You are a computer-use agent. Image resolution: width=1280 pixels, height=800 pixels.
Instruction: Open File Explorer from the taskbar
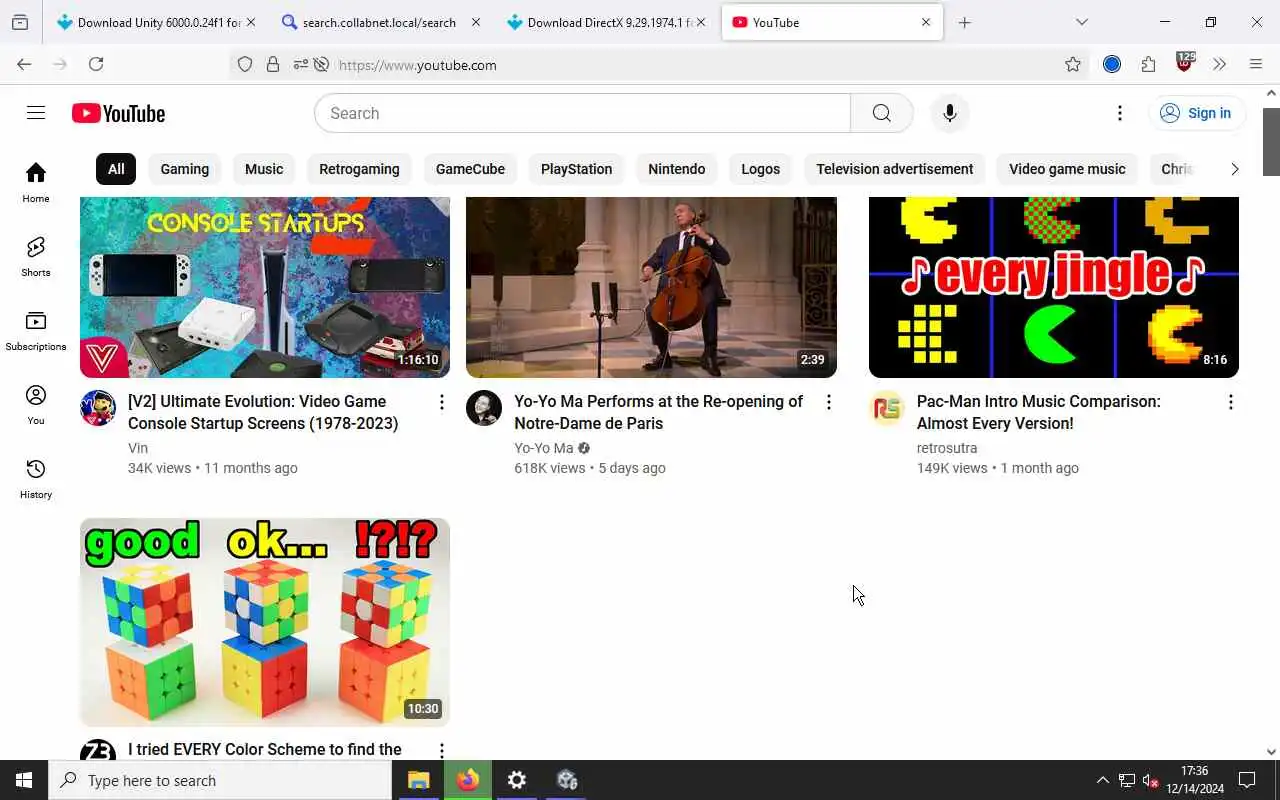pyautogui.click(x=418, y=780)
